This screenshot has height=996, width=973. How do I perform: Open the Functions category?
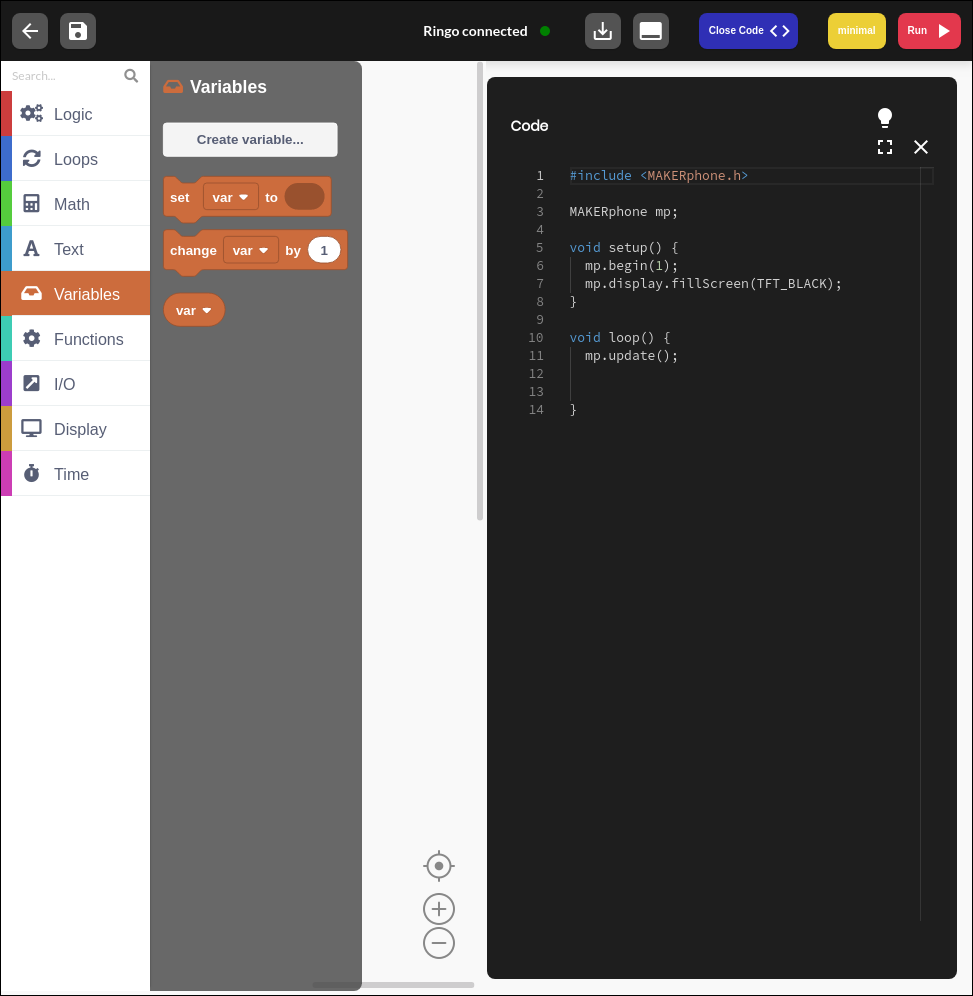(76, 339)
